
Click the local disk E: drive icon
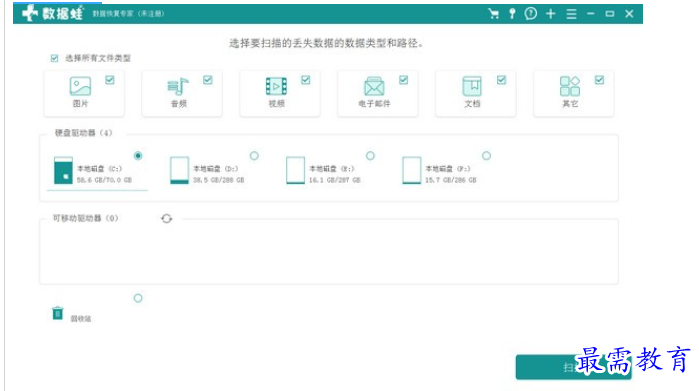click(x=295, y=170)
